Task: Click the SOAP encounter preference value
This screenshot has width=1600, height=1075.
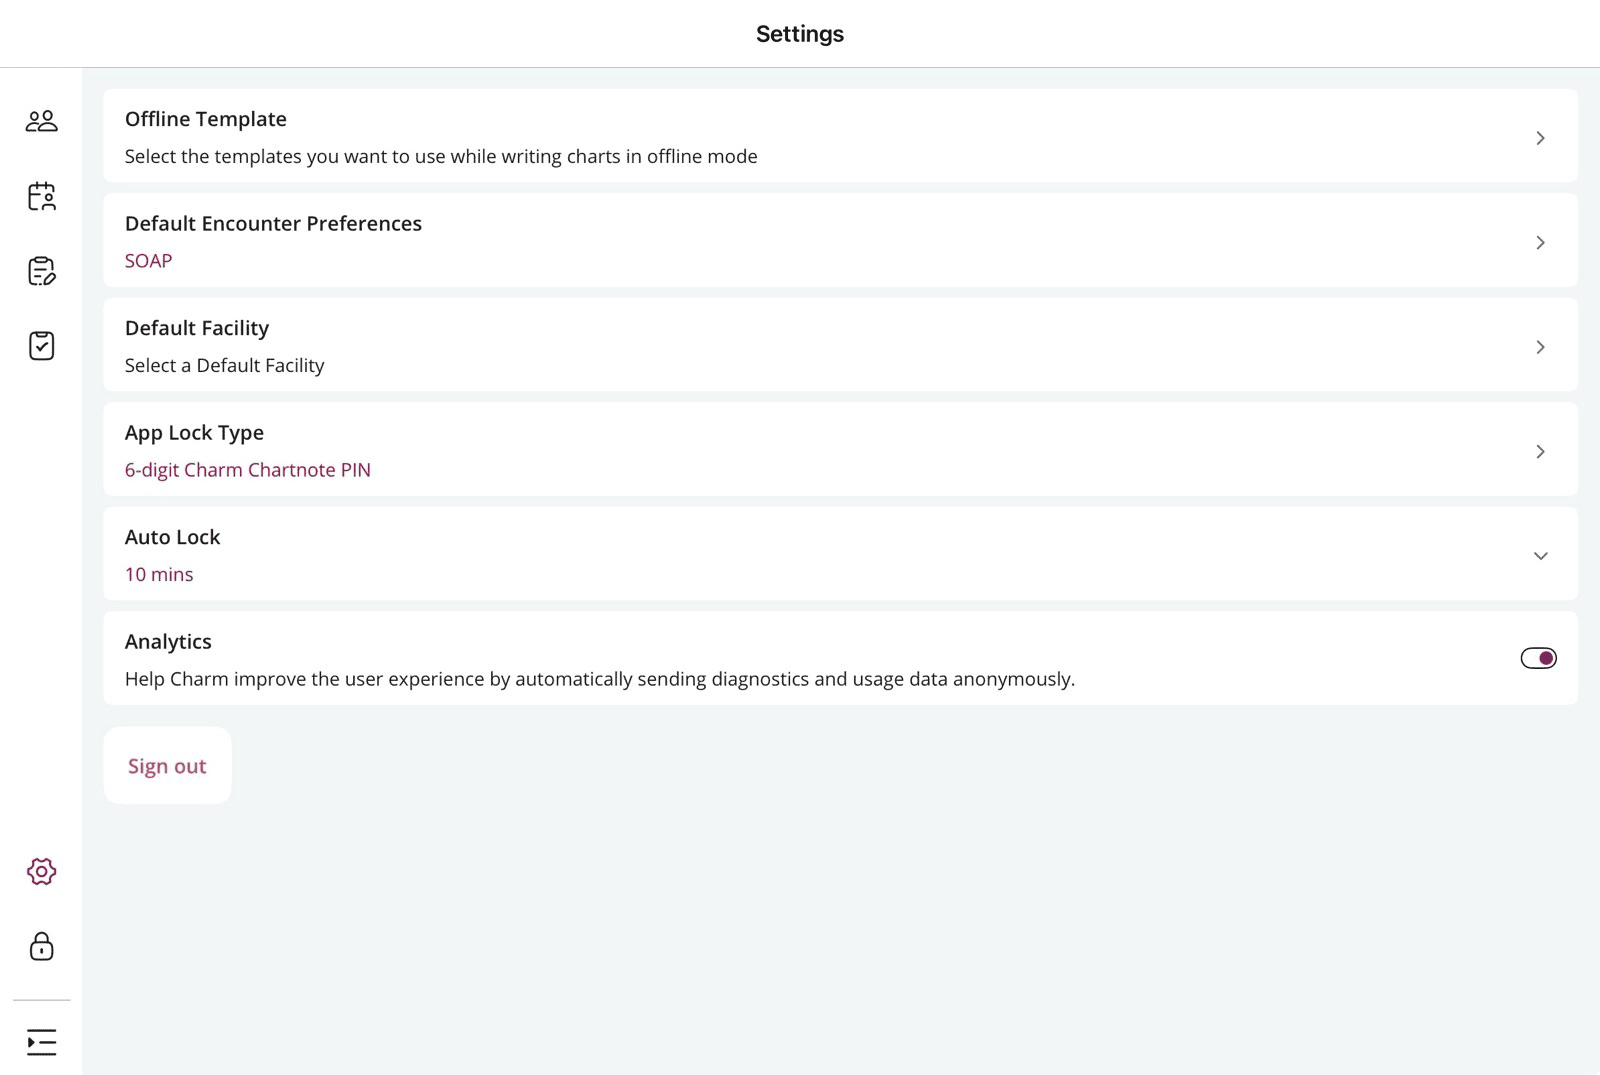Action: (148, 261)
